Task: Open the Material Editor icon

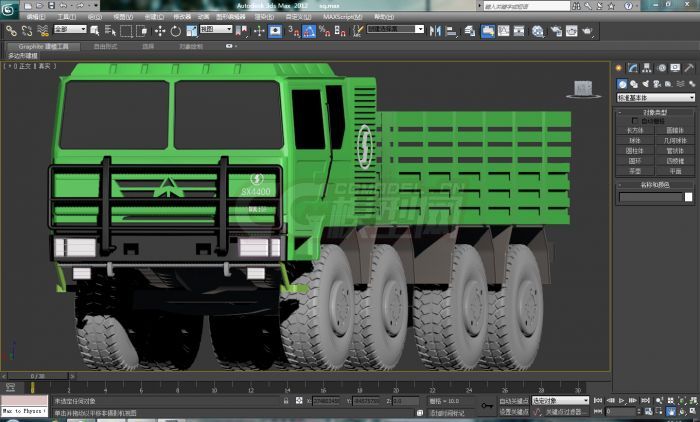Action: pos(538,31)
